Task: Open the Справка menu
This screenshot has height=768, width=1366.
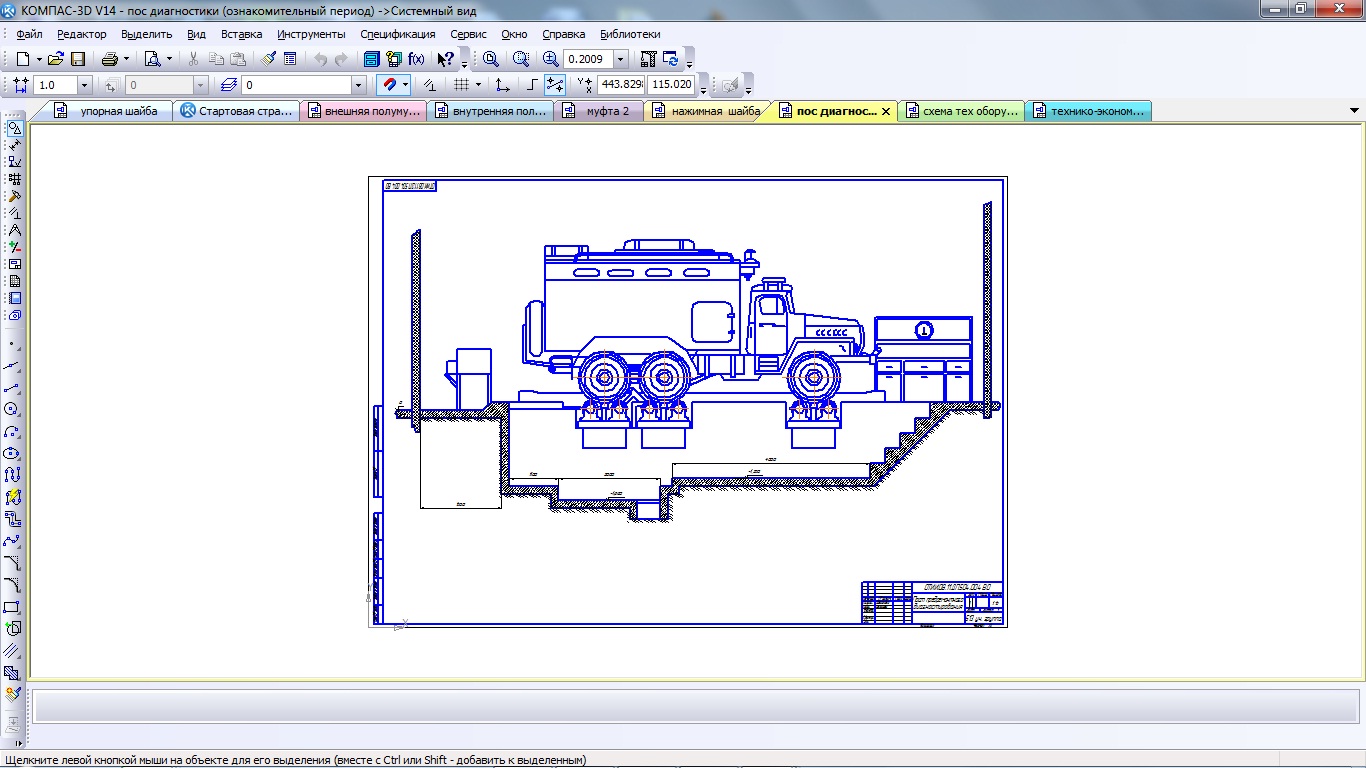Action: [x=563, y=34]
